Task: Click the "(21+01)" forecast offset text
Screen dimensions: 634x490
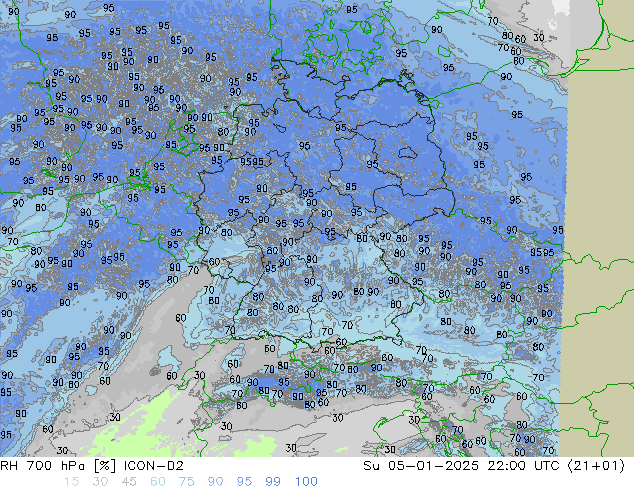Action: [x=597, y=466]
